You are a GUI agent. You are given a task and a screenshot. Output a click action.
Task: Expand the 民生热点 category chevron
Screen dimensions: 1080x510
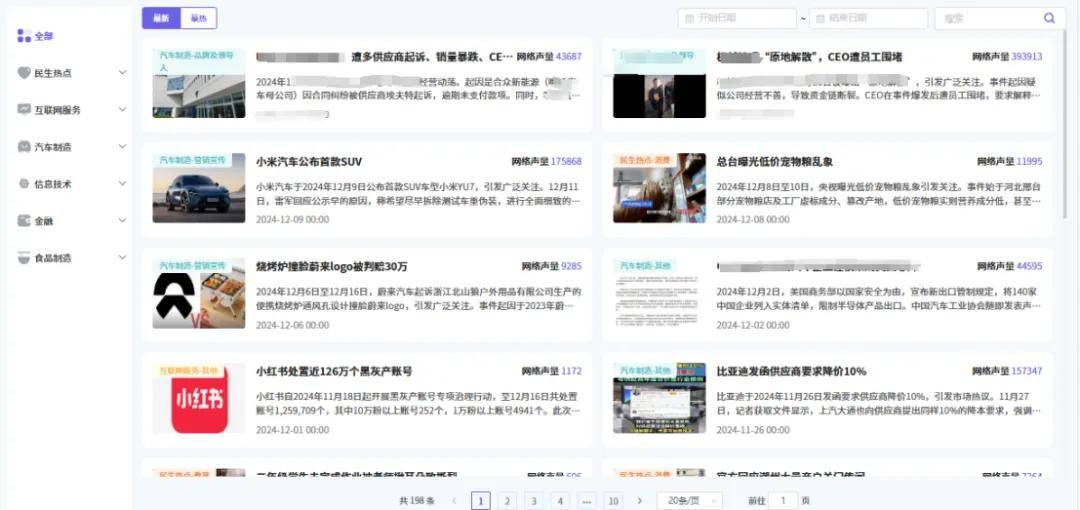point(123,72)
